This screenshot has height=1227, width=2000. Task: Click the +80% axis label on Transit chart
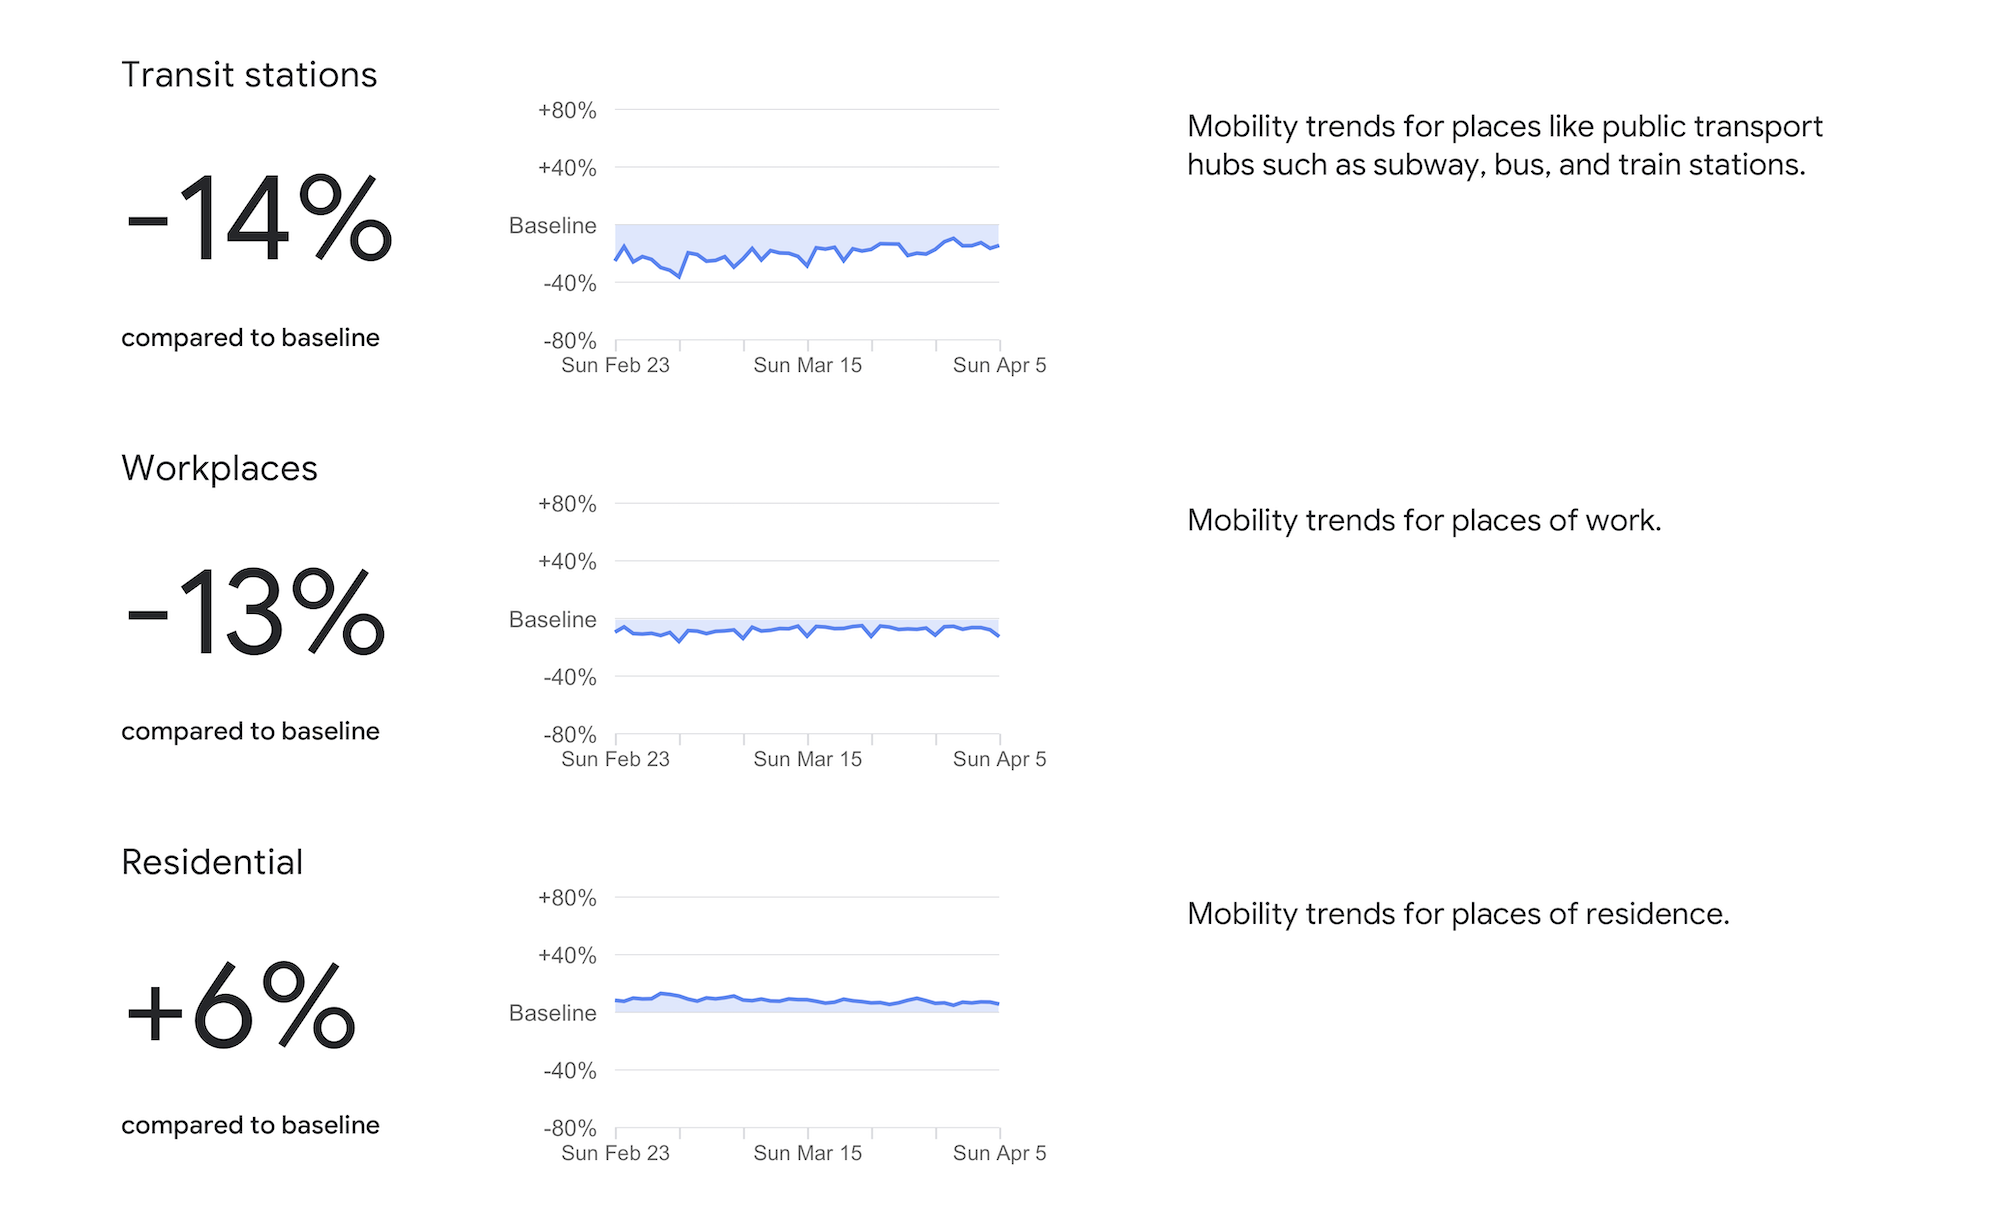pyautogui.click(x=567, y=110)
